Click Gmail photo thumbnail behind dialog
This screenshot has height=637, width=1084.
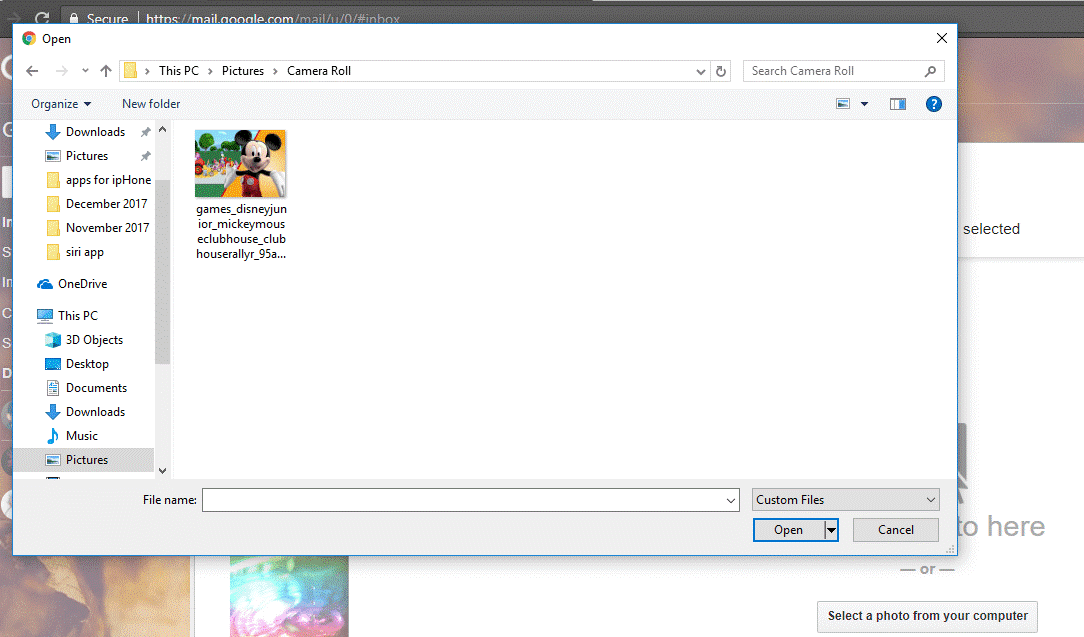coord(289,596)
